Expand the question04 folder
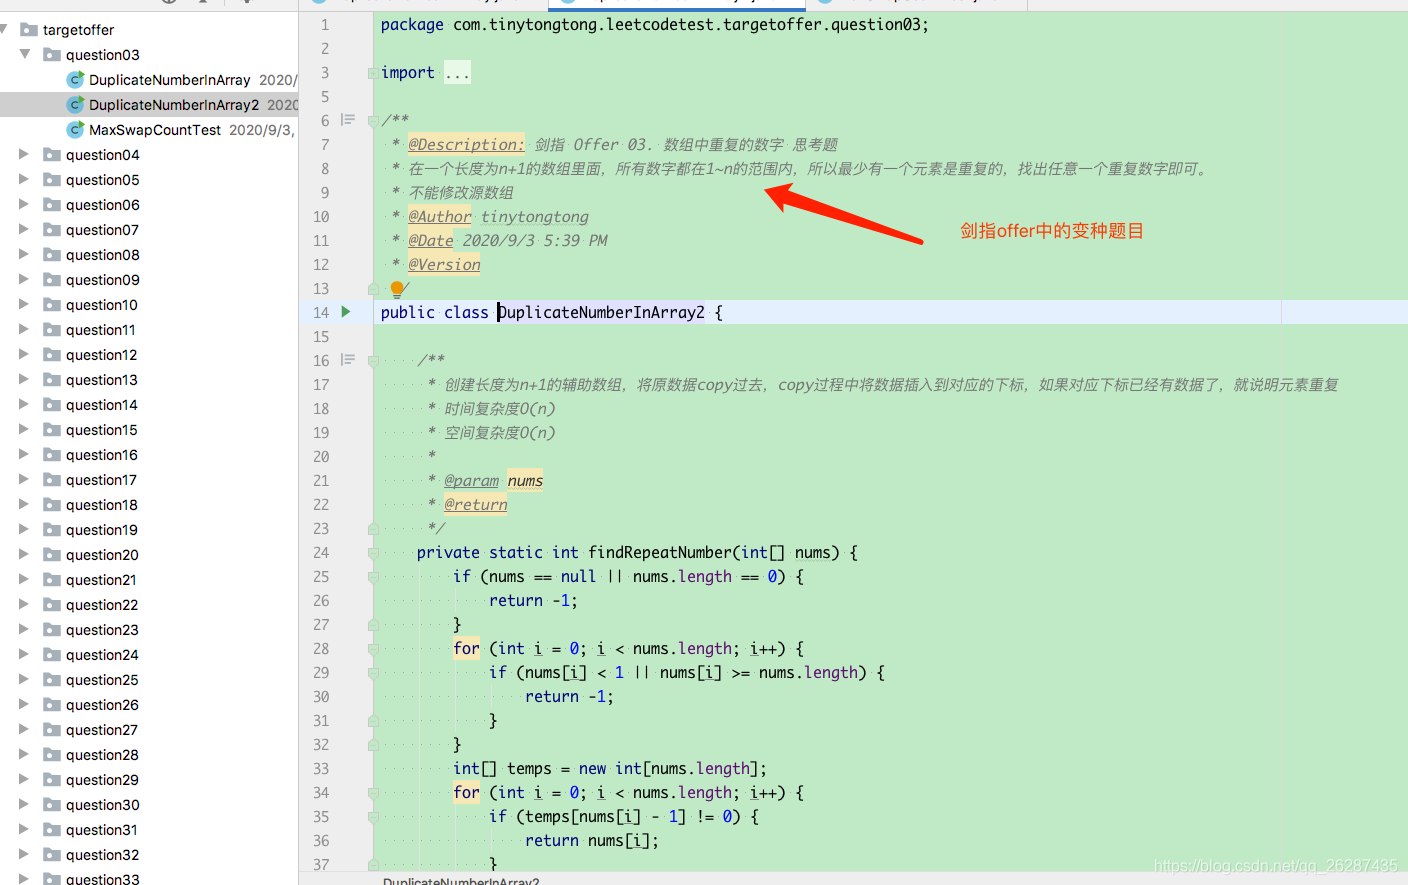Image resolution: width=1408 pixels, height=885 pixels. 24,154
